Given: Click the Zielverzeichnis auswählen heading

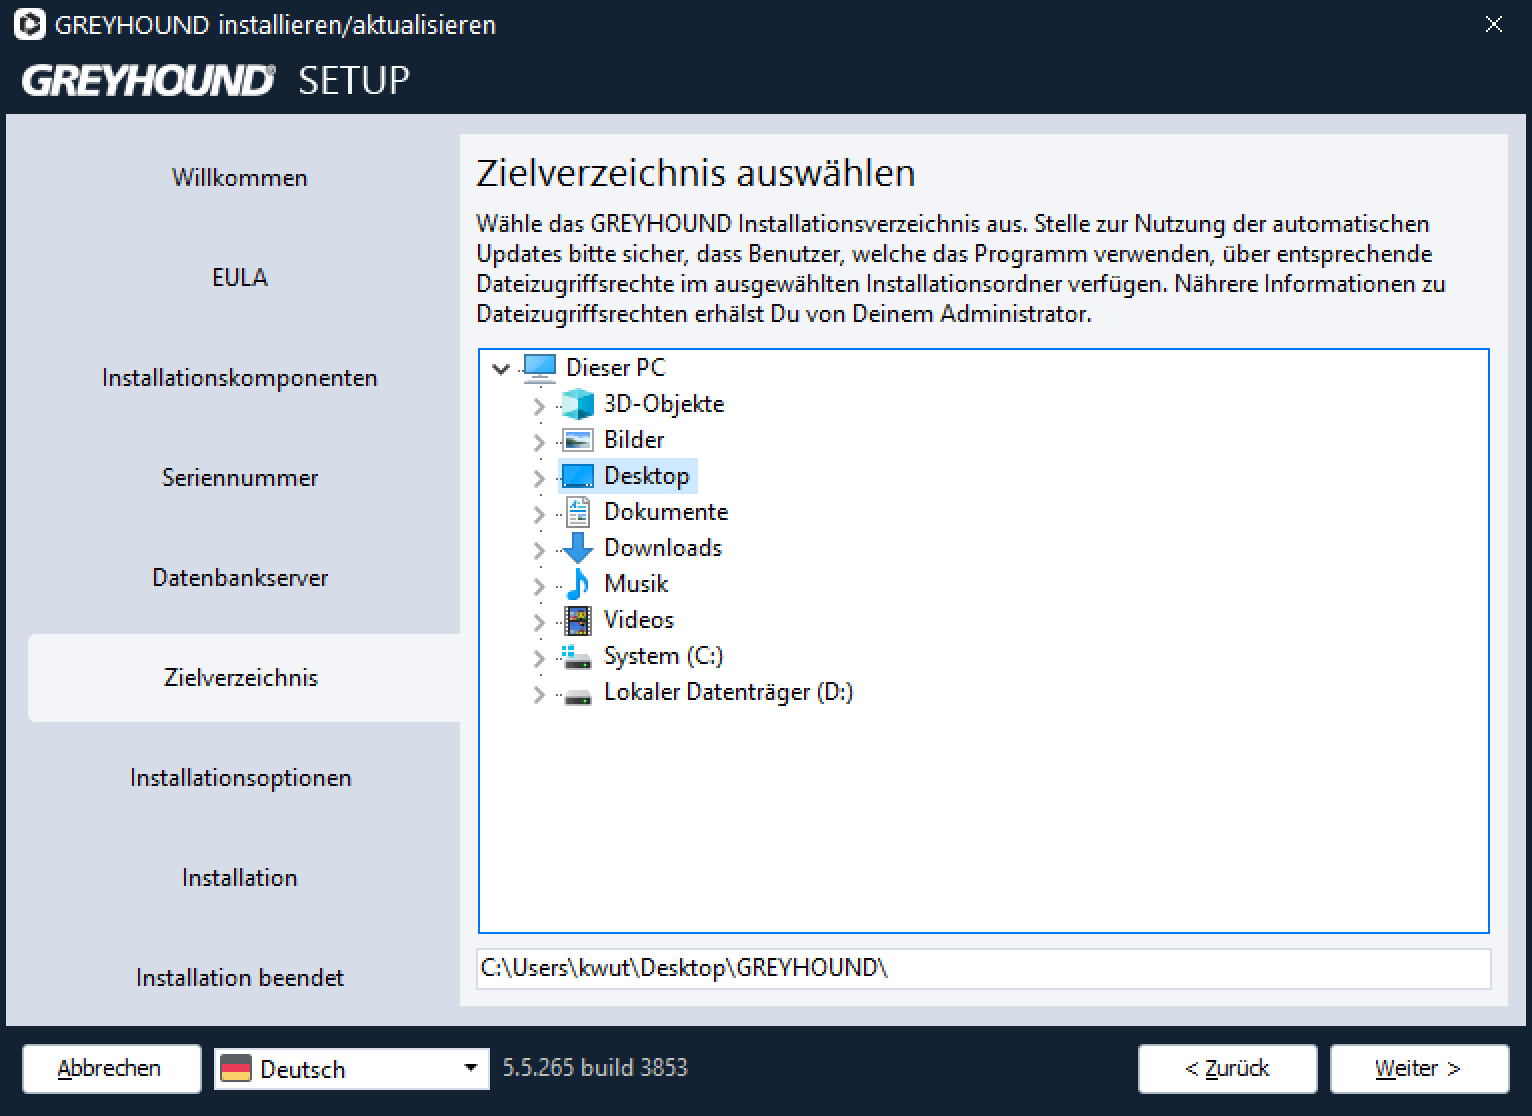Looking at the screenshot, I should click(696, 173).
